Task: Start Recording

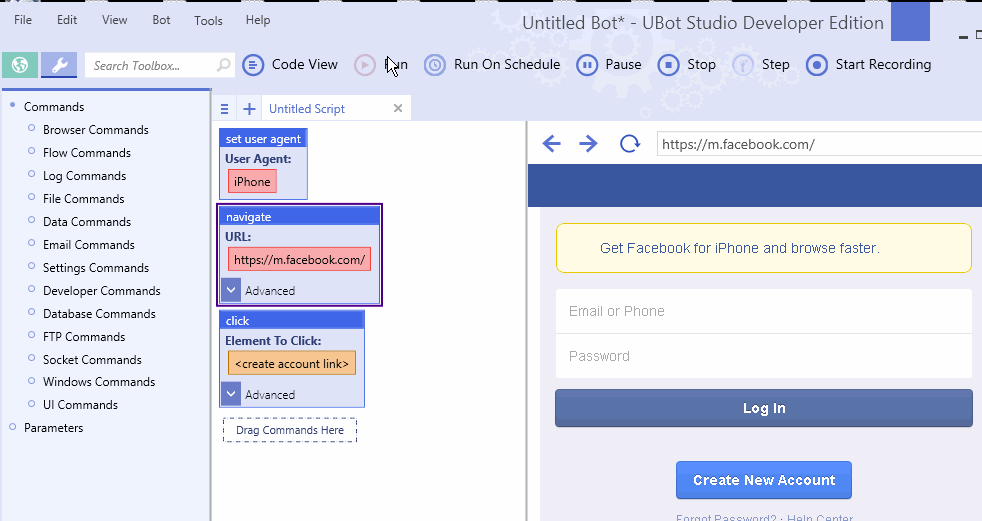Action: pos(869,64)
